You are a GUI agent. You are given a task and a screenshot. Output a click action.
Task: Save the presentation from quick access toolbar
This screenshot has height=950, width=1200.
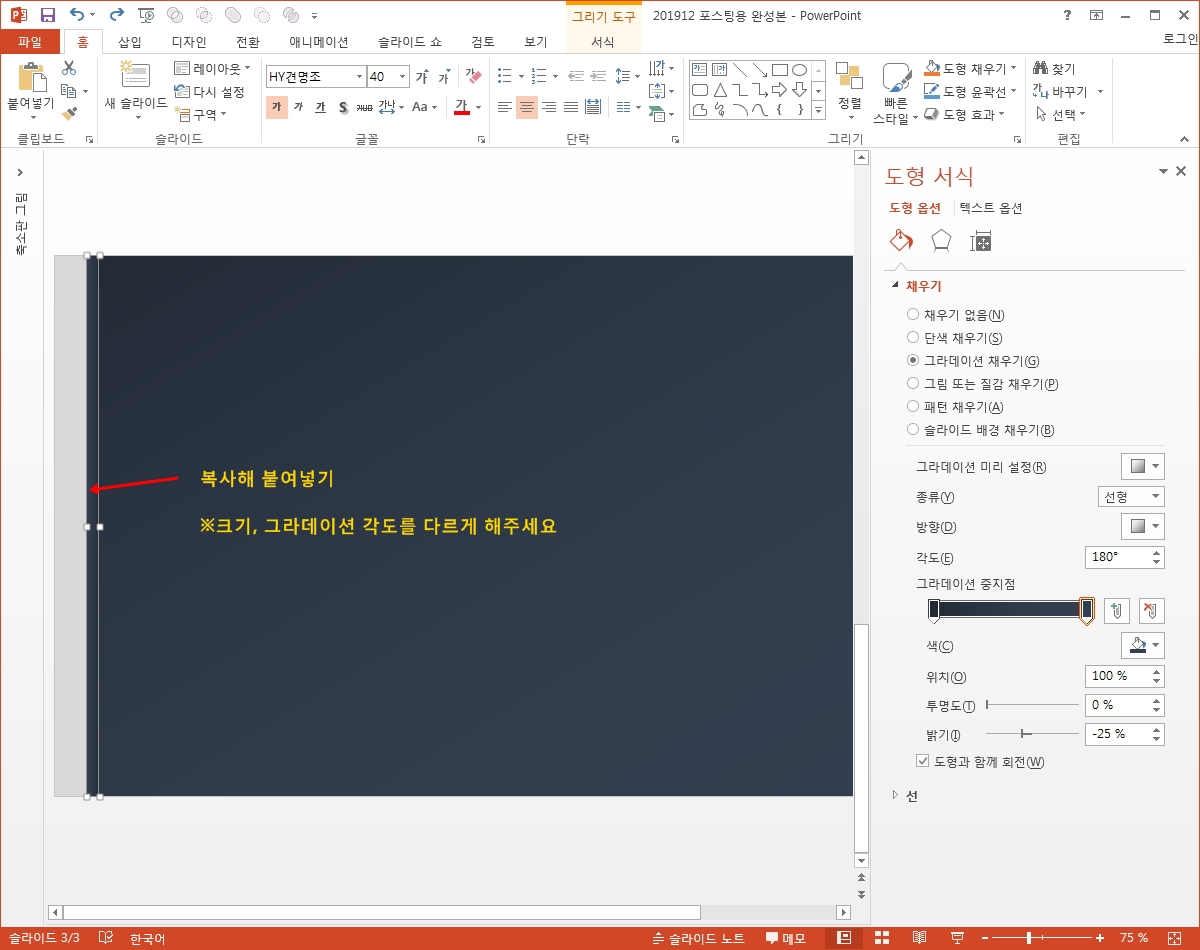pos(47,15)
